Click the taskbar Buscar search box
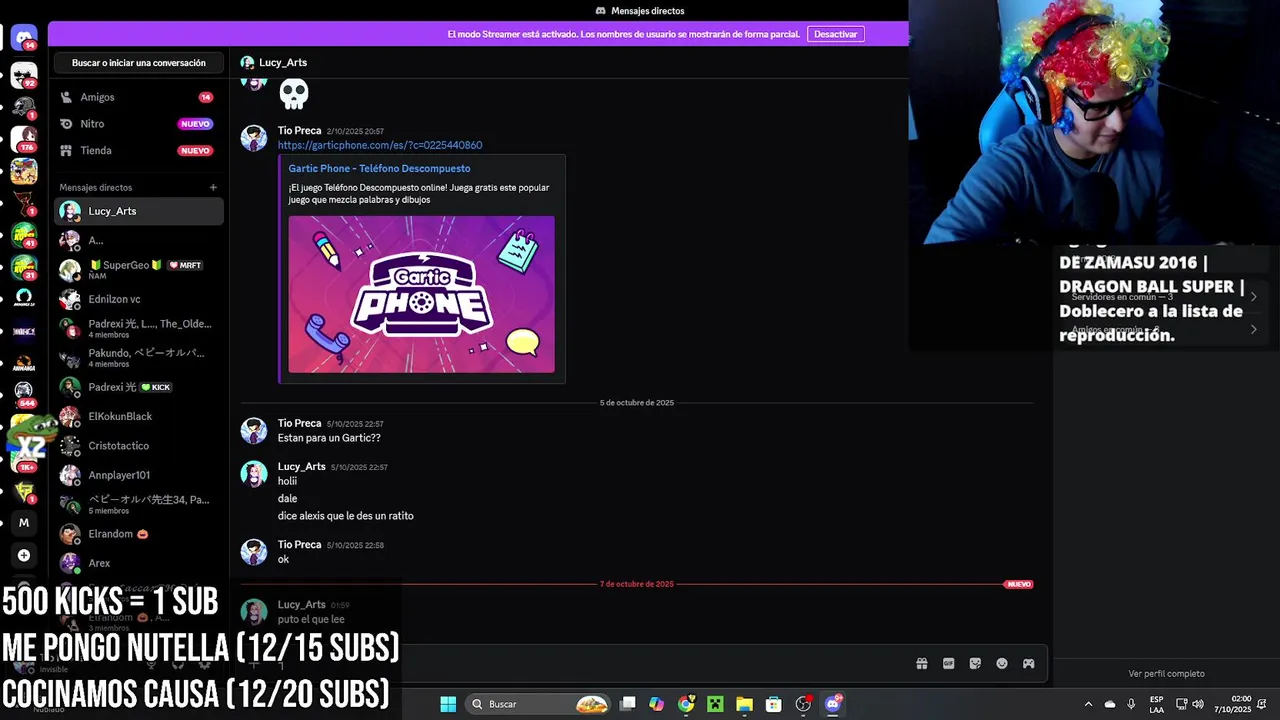1280x720 pixels. tap(539, 704)
